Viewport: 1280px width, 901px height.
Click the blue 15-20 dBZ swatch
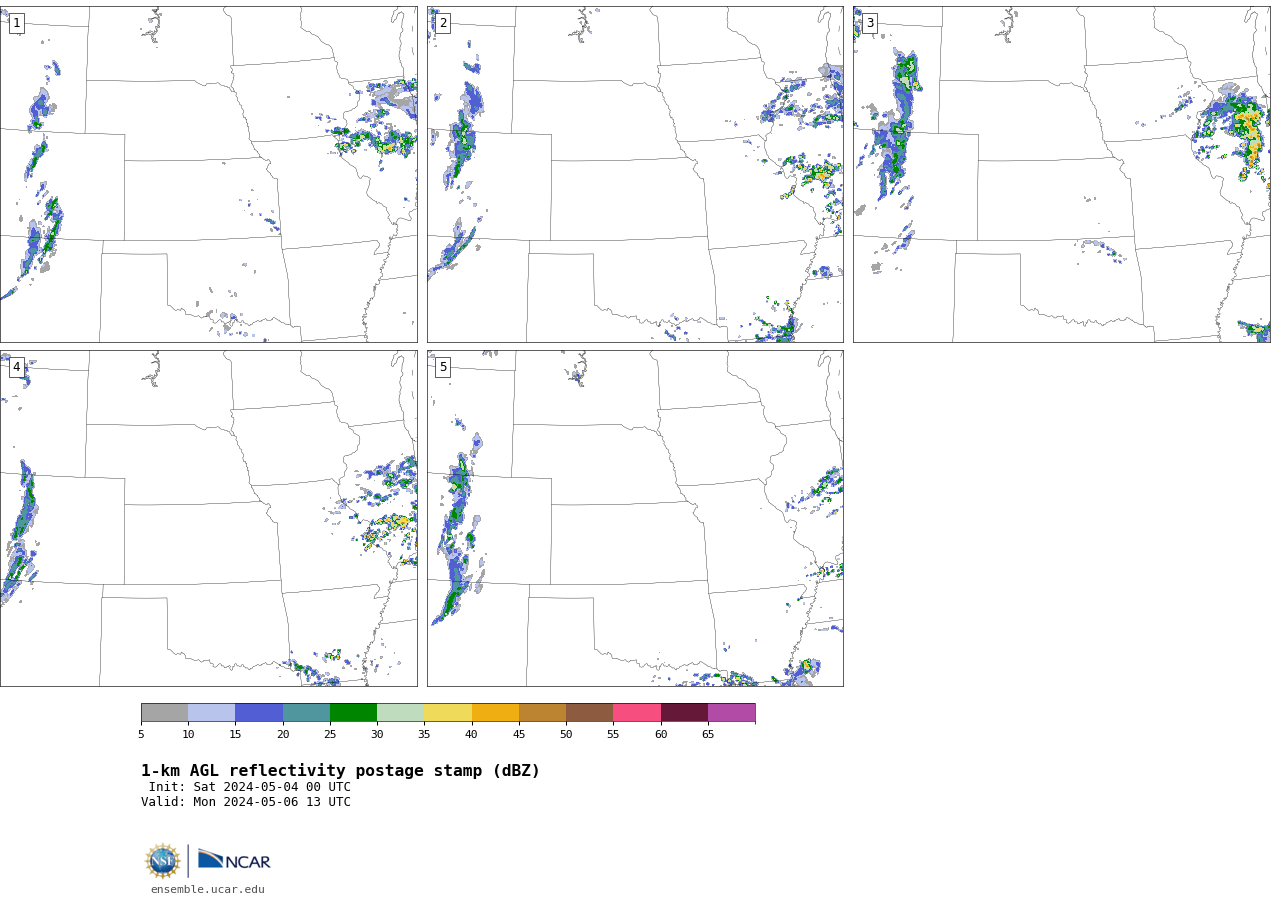click(x=259, y=713)
